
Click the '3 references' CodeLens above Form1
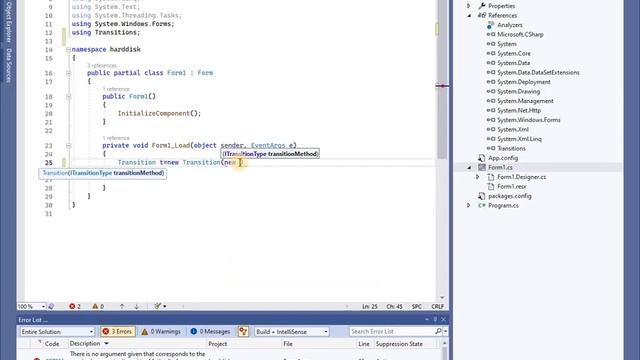(102, 66)
